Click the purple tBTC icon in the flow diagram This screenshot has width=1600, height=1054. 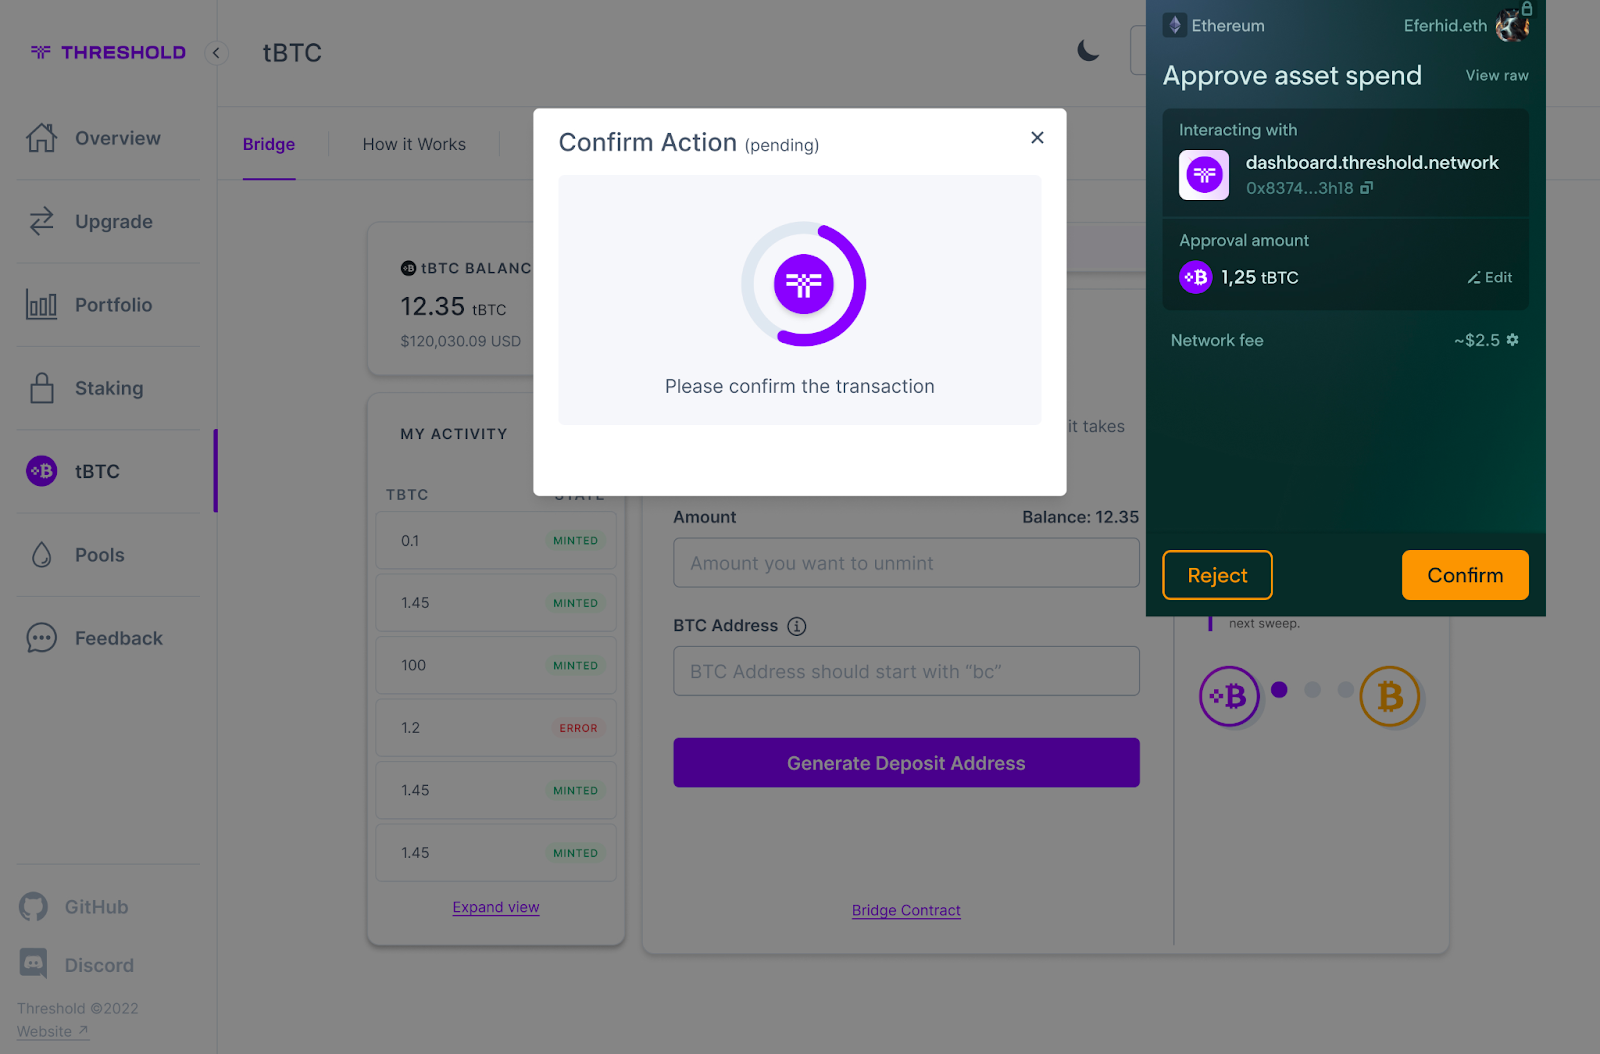(1229, 696)
